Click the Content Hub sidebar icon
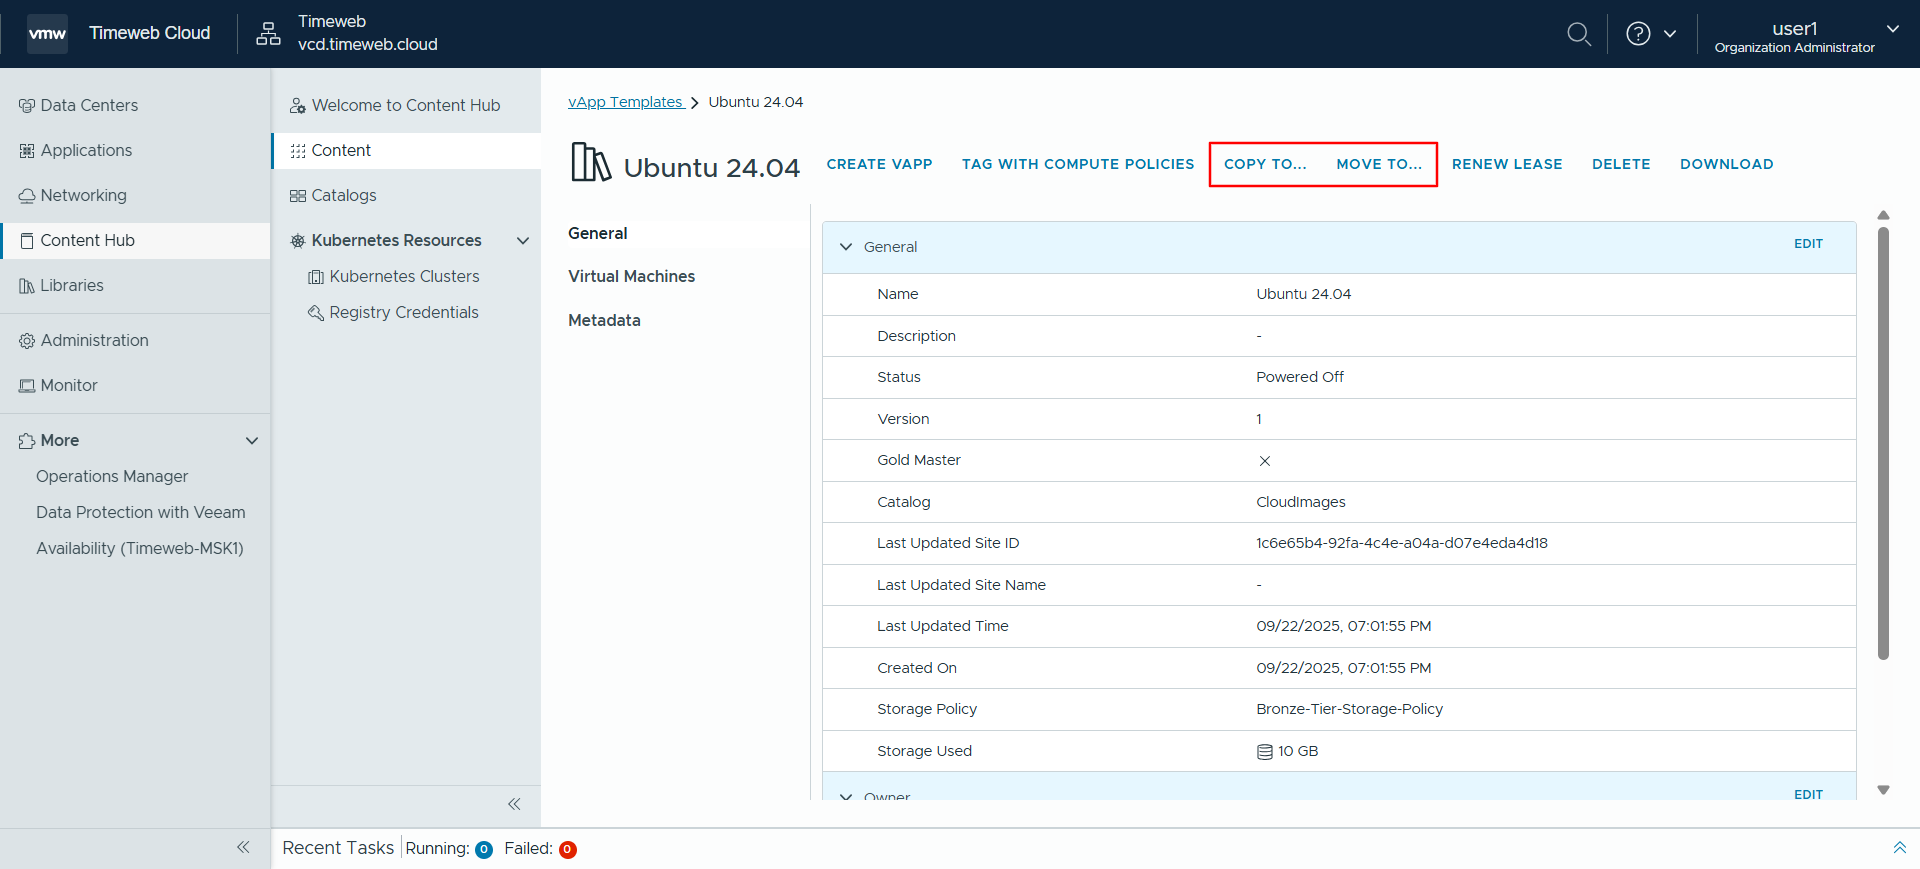The width and height of the screenshot is (1920, 869). 27,241
